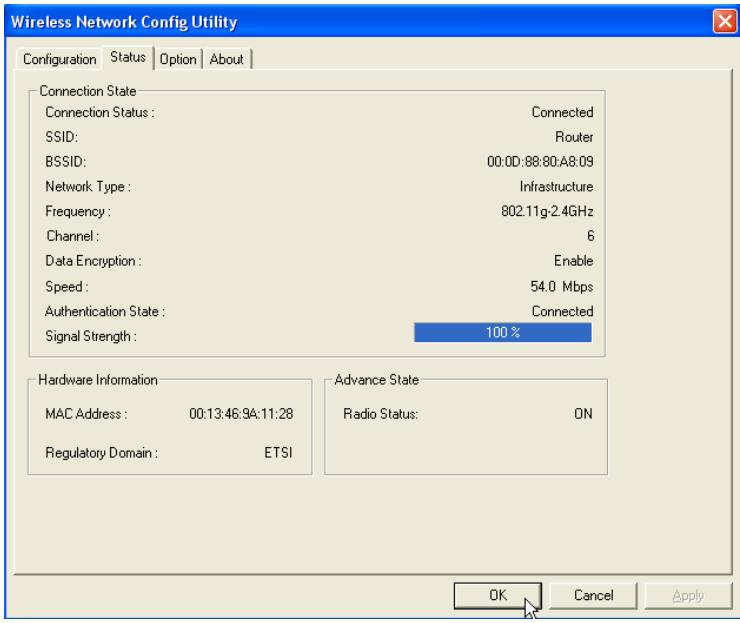Click the Regulatory Domain value ETSI
The height and width of the screenshot is (623, 740).
point(278,453)
